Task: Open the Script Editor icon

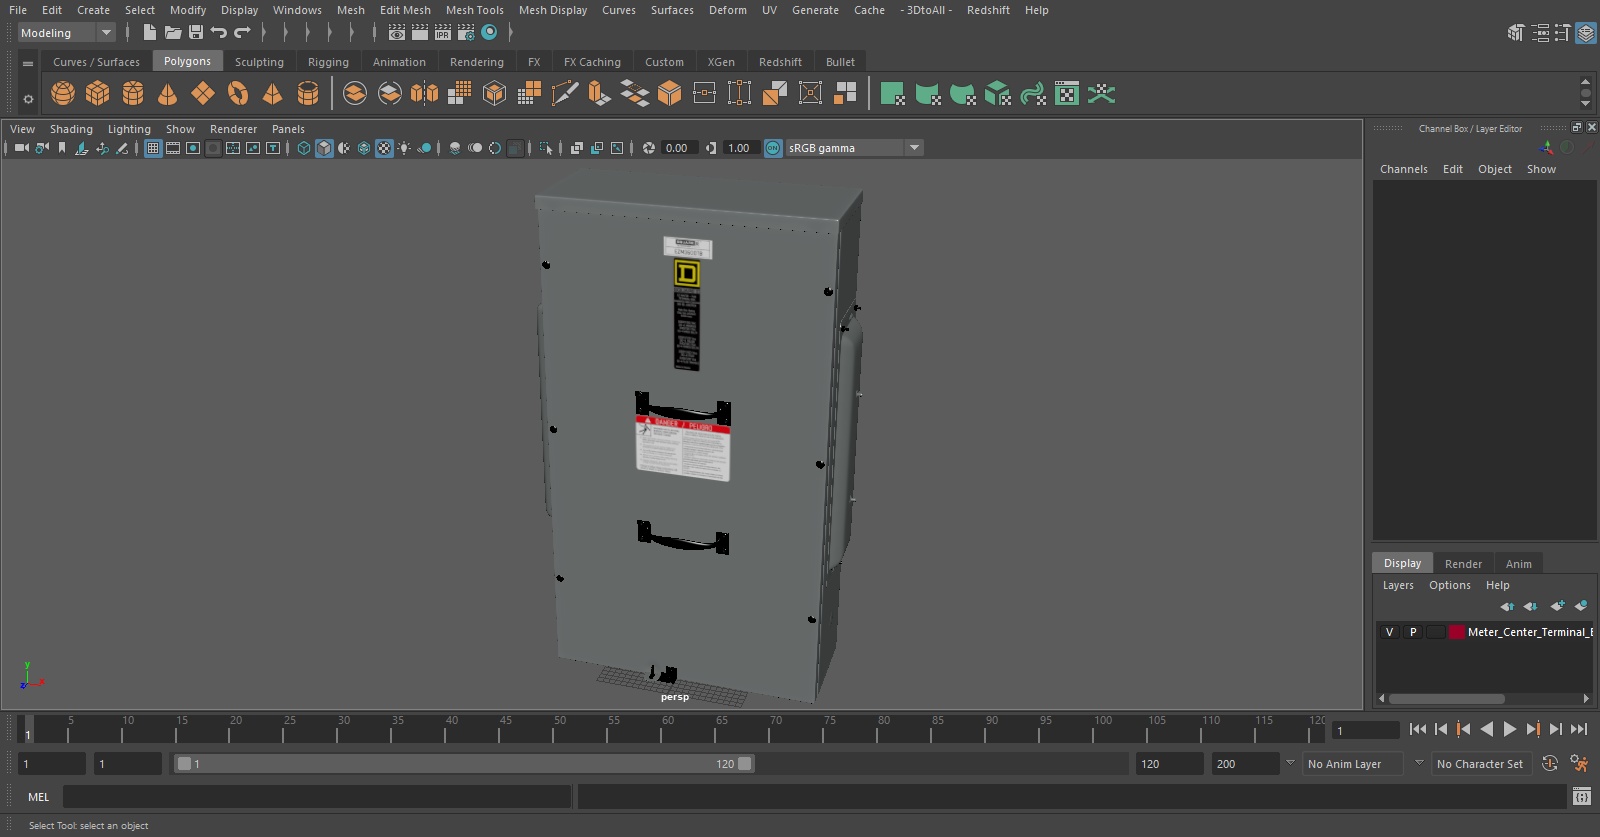Action: 1582,797
